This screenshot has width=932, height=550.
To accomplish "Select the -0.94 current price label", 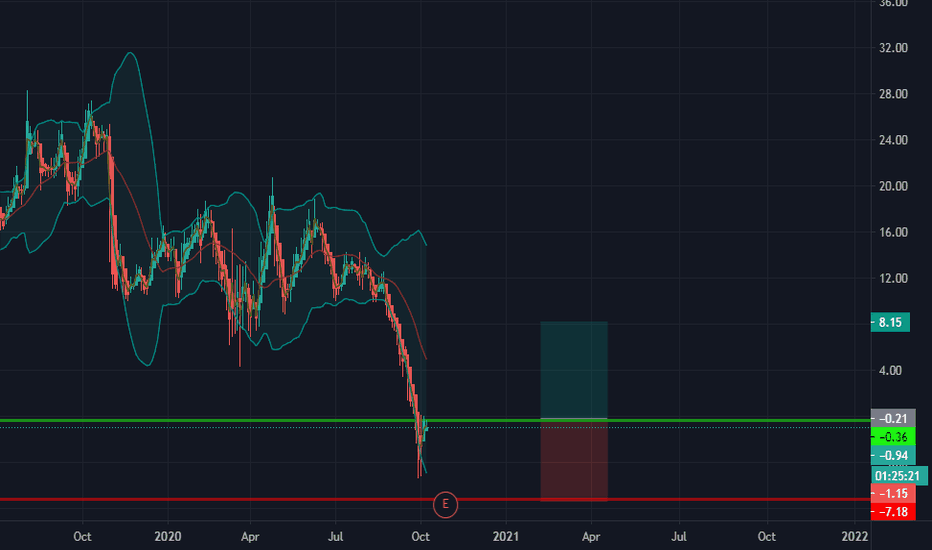I will tap(893, 455).
